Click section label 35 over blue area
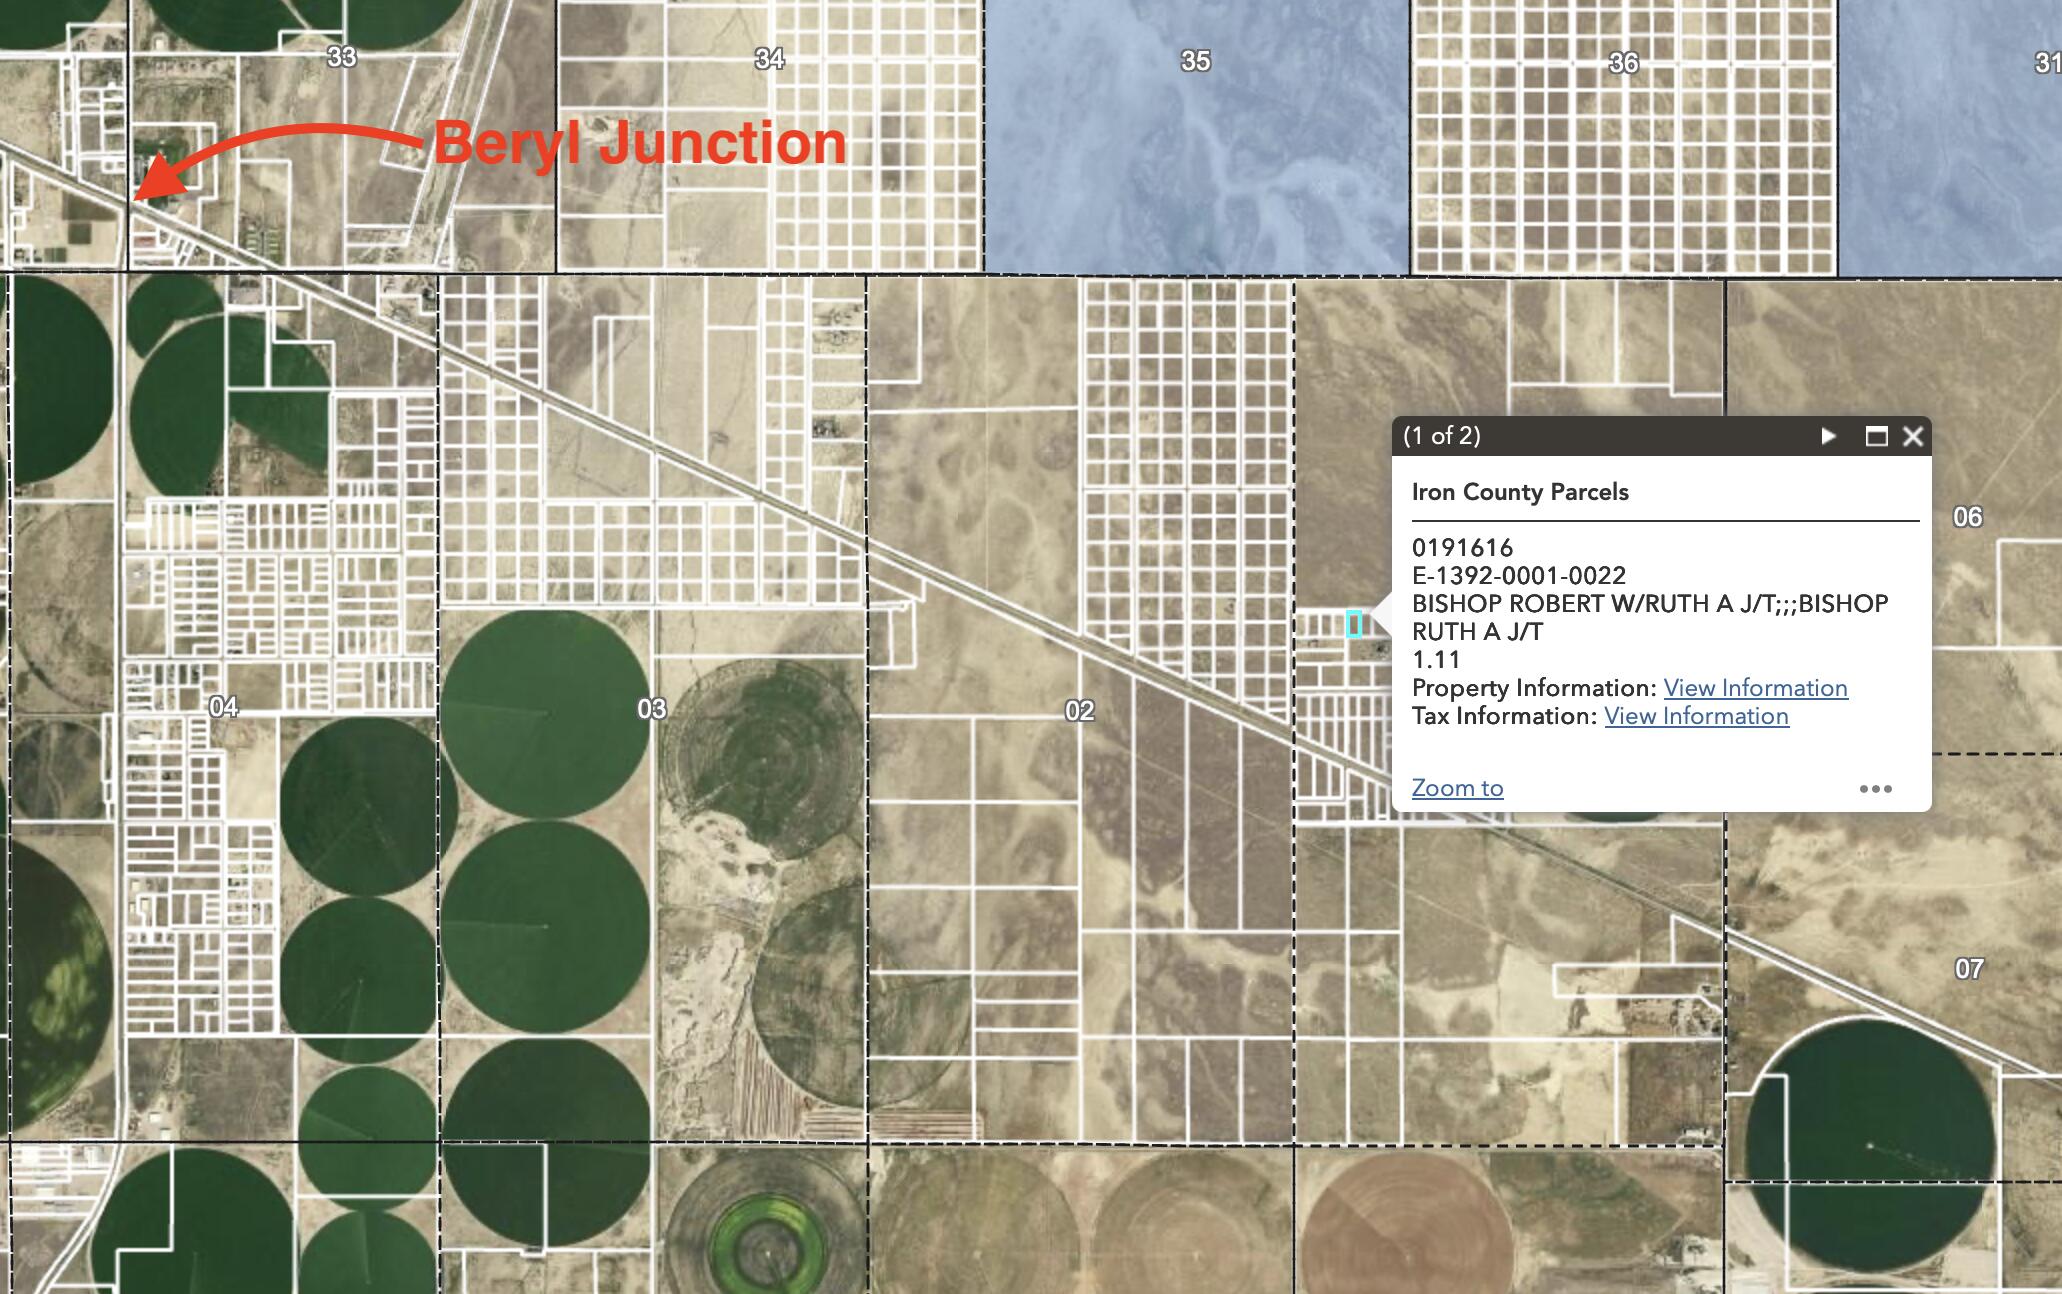The height and width of the screenshot is (1294, 2062). point(1195,61)
